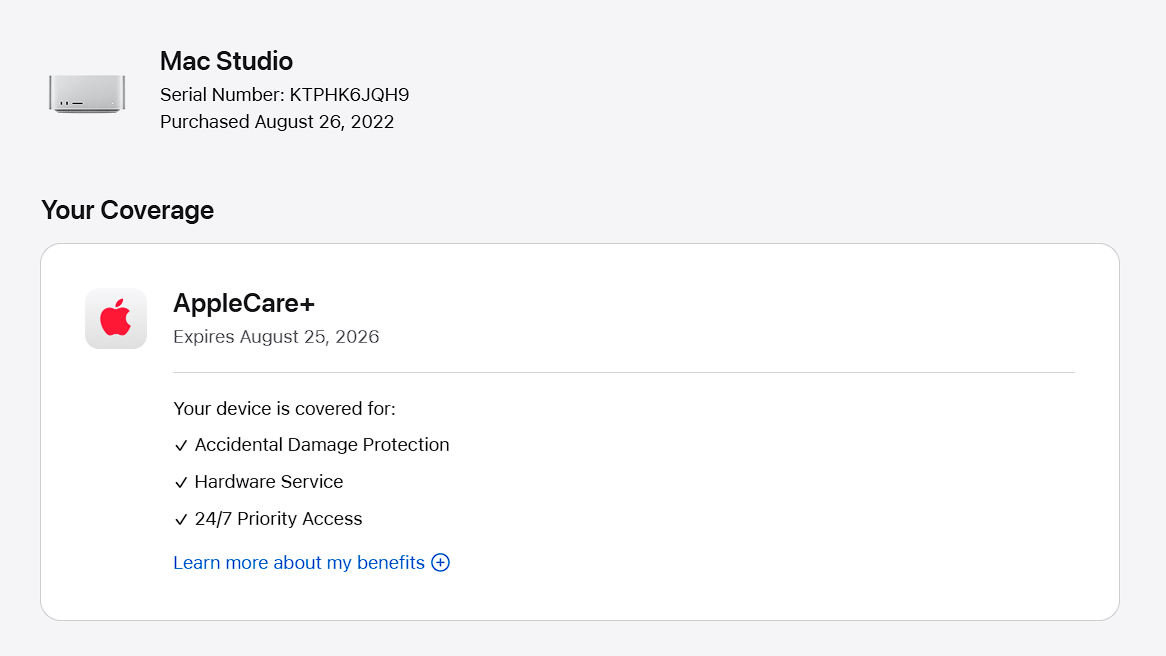Click the AppleCare+ plan title

click(x=244, y=302)
